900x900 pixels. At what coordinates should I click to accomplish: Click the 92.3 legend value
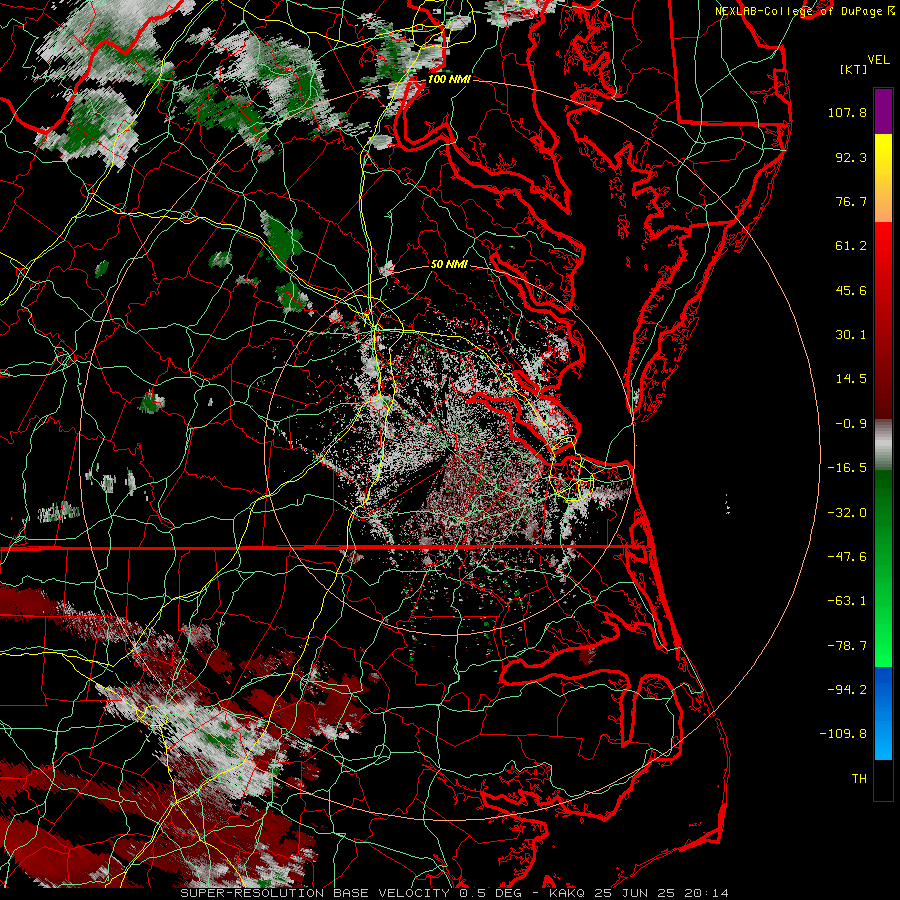click(x=851, y=157)
